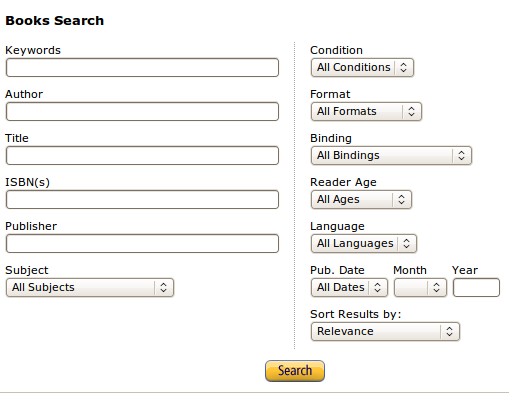Open the All Subjects dropdown
The height and width of the screenshot is (393, 509).
pyautogui.click(x=90, y=288)
